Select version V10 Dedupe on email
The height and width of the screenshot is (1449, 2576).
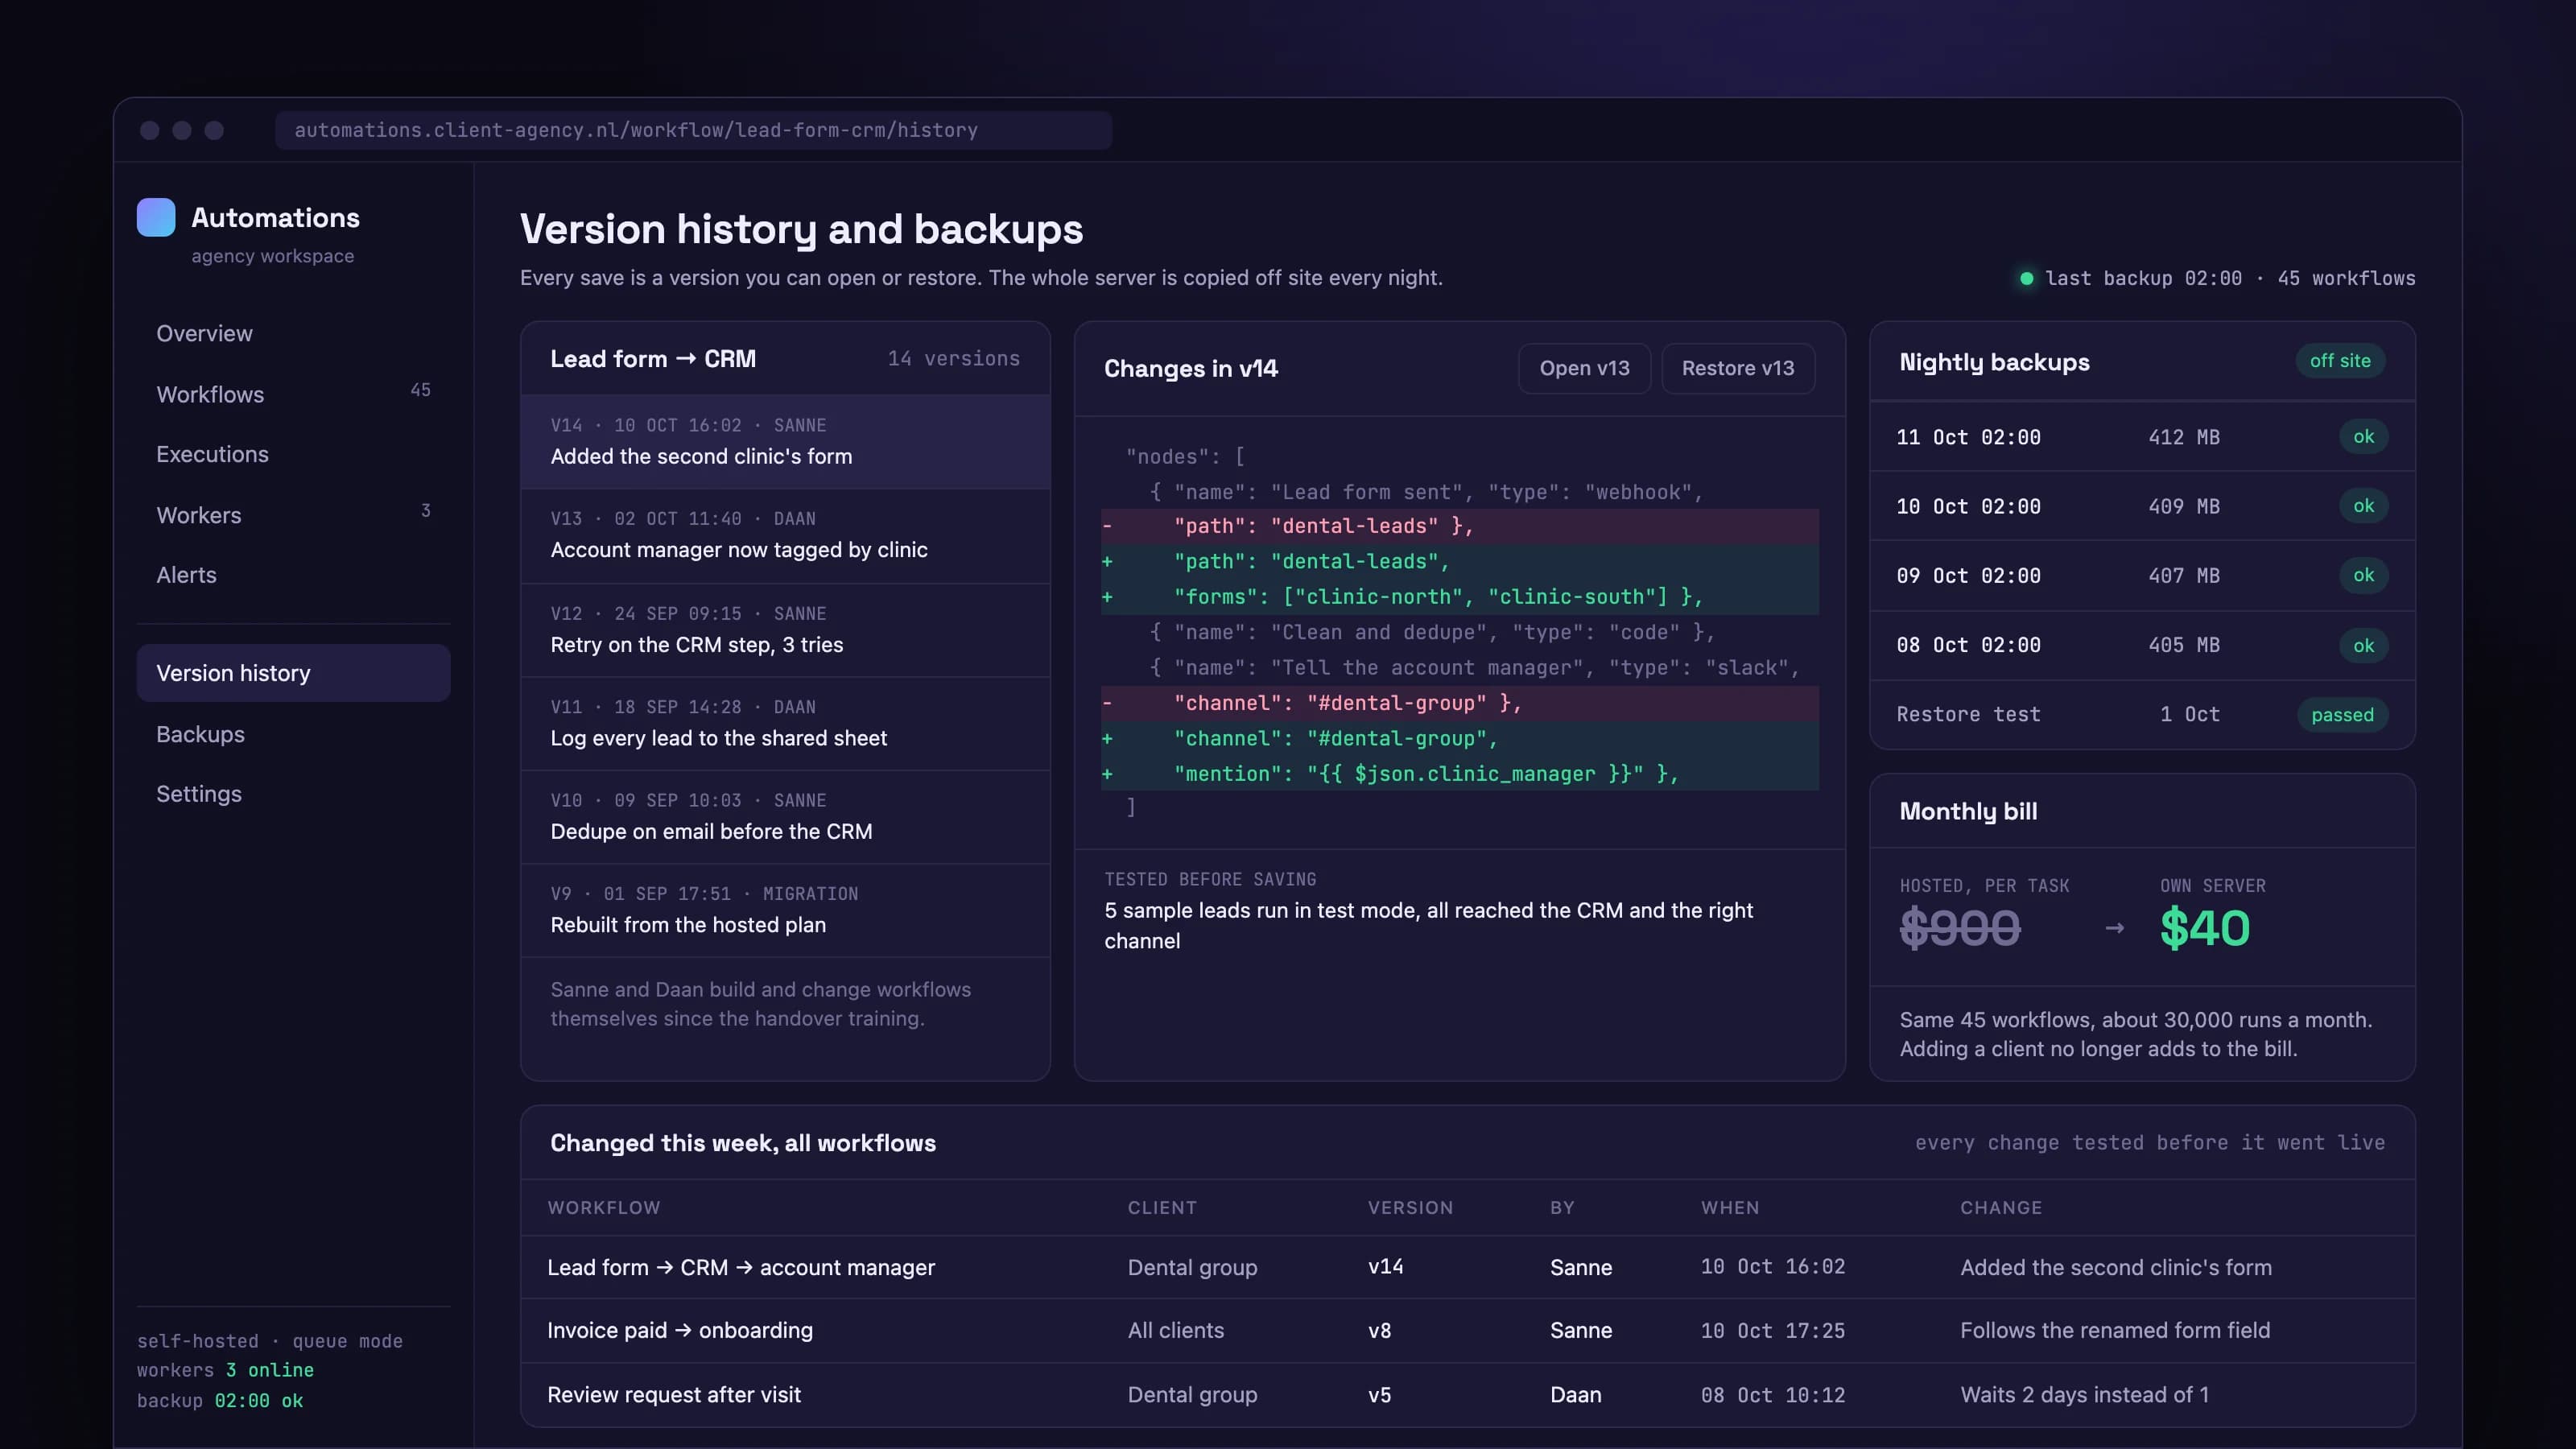785,816
